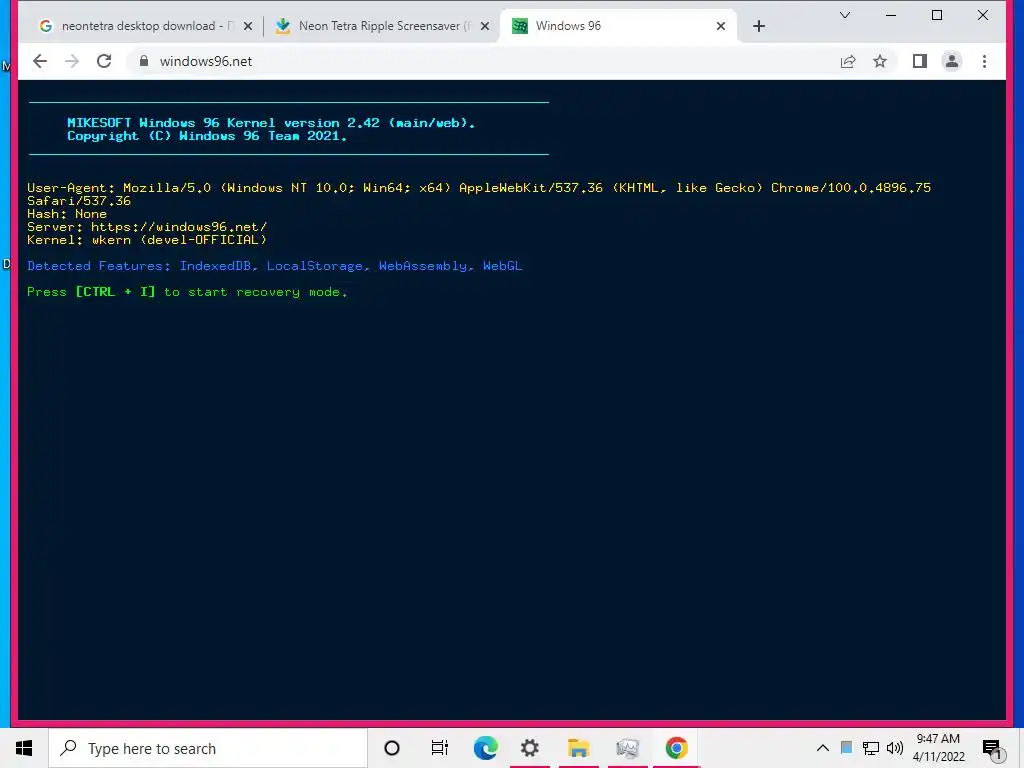Open File Explorer from the taskbar
Image resolution: width=1024 pixels, height=768 pixels.
click(x=579, y=748)
